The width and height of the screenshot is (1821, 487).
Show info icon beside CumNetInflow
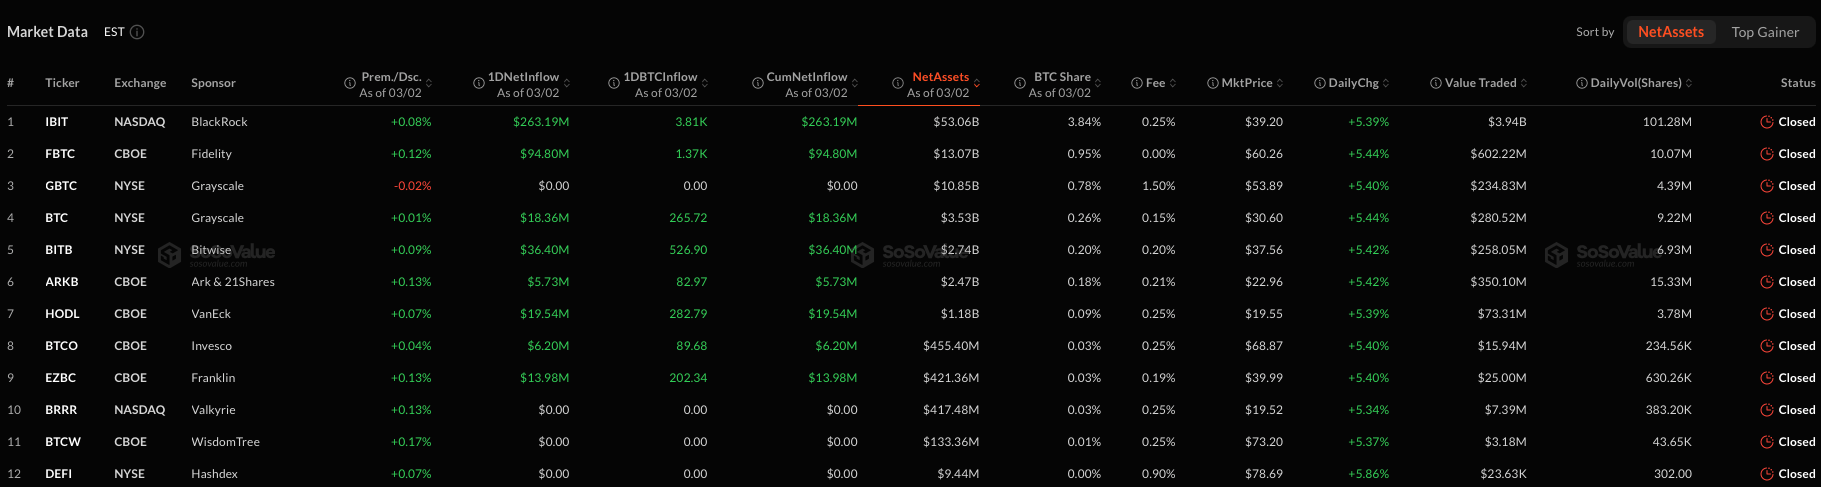tap(758, 83)
